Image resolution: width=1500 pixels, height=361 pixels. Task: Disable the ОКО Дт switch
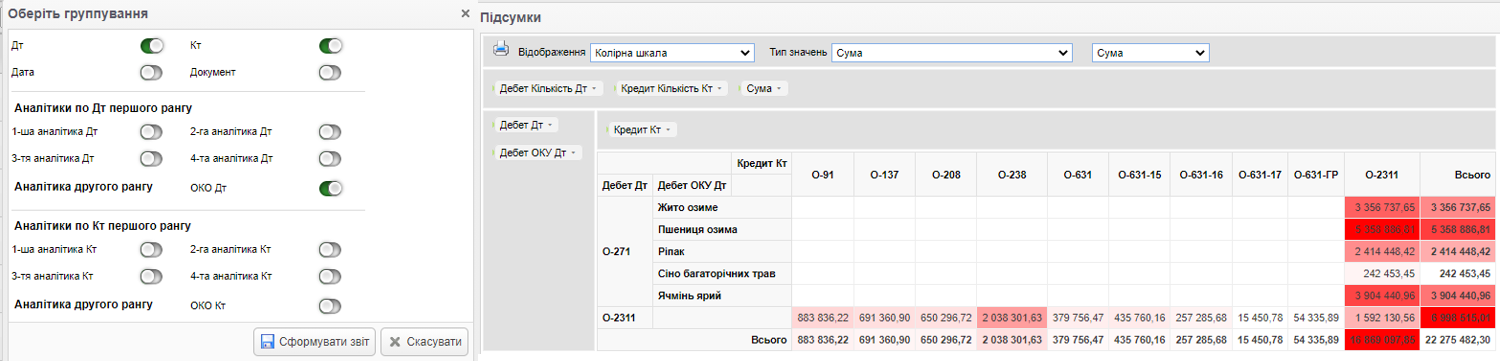[331, 188]
